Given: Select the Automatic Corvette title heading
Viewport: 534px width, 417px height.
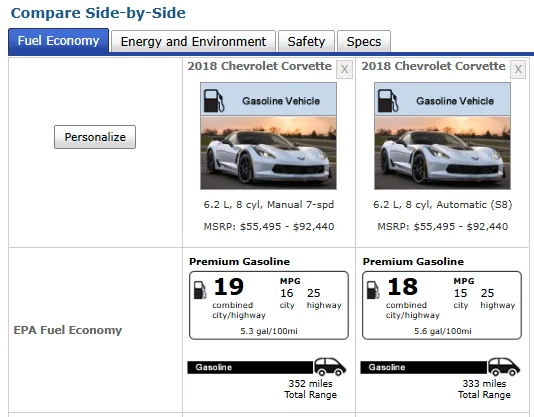Looking at the screenshot, I should click(433, 66).
